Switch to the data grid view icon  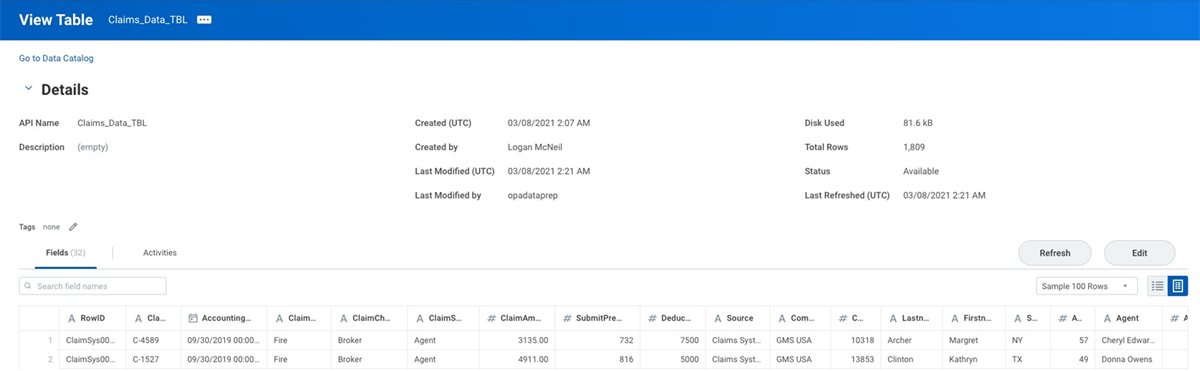tap(1178, 286)
